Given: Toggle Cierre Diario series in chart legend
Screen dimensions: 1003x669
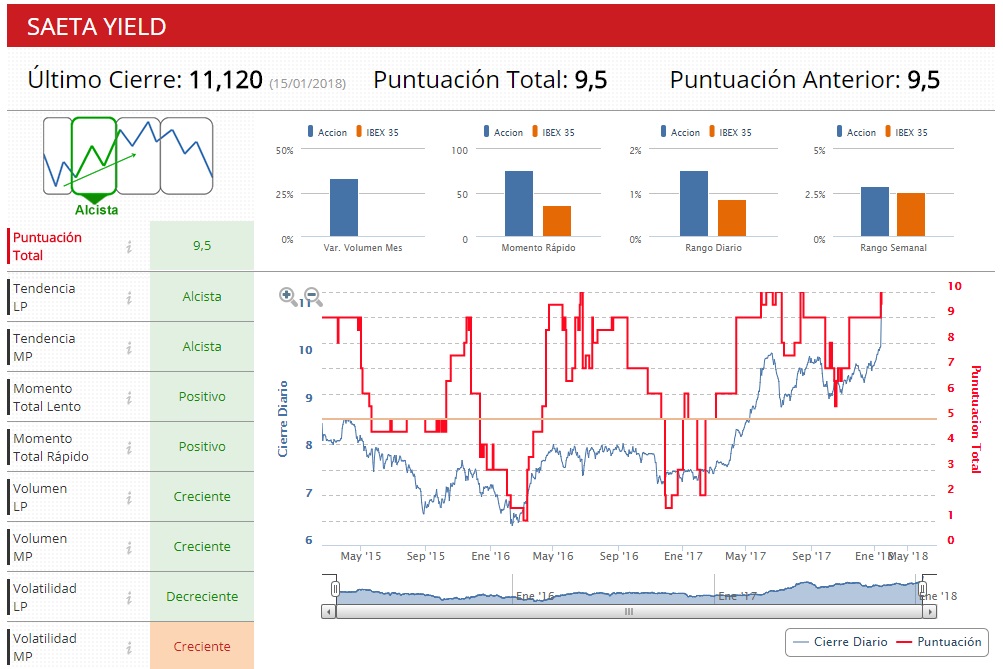Looking at the screenshot, I should point(840,641).
